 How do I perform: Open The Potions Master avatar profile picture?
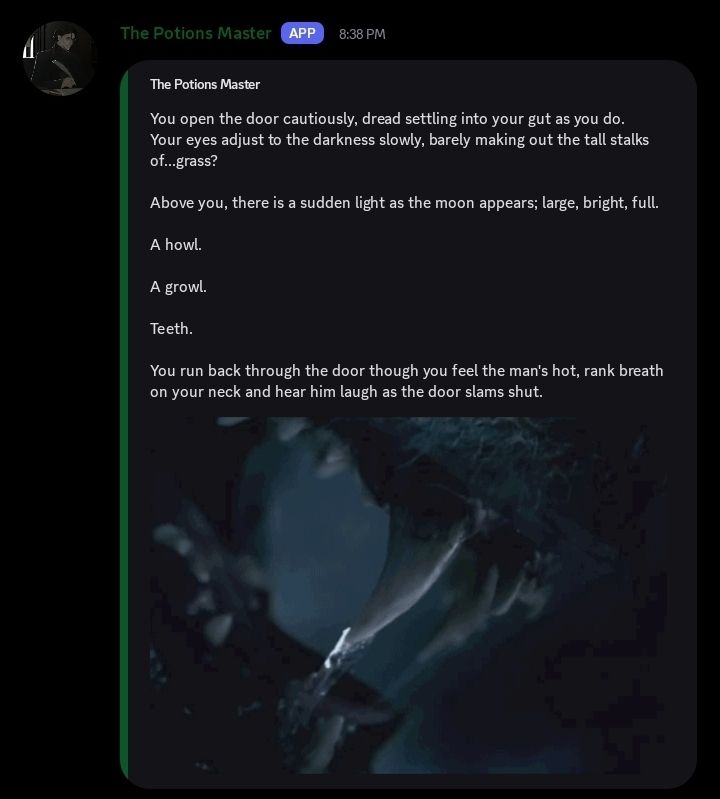[x=60, y=58]
